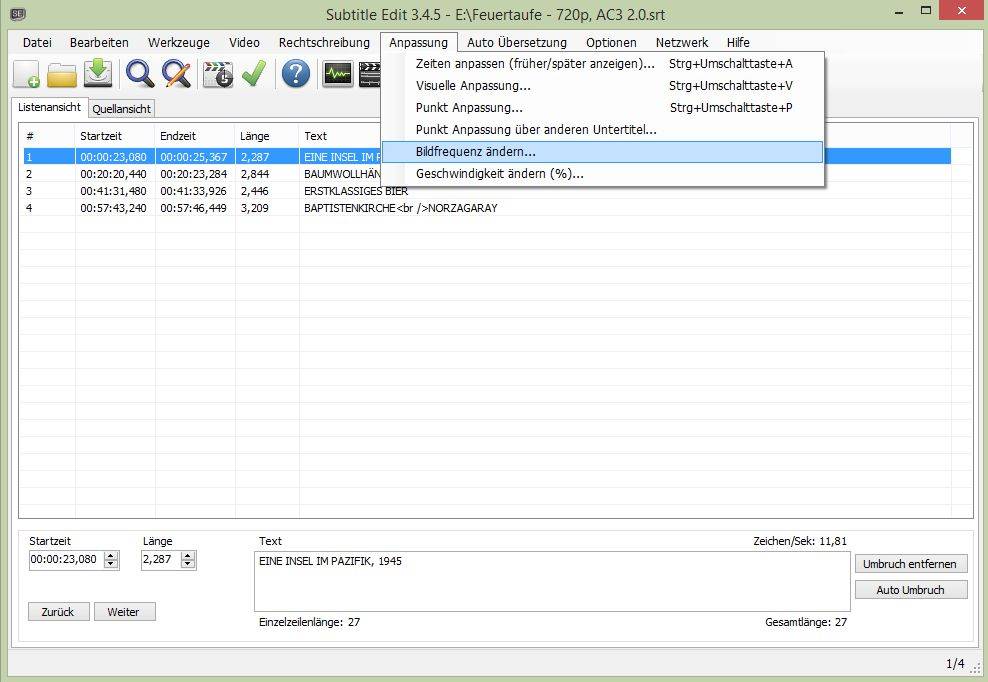Image resolution: width=988 pixels, height=682 pixels.
Task: Click the Gesamtlänge: 27 label
Action: point(806,622)
